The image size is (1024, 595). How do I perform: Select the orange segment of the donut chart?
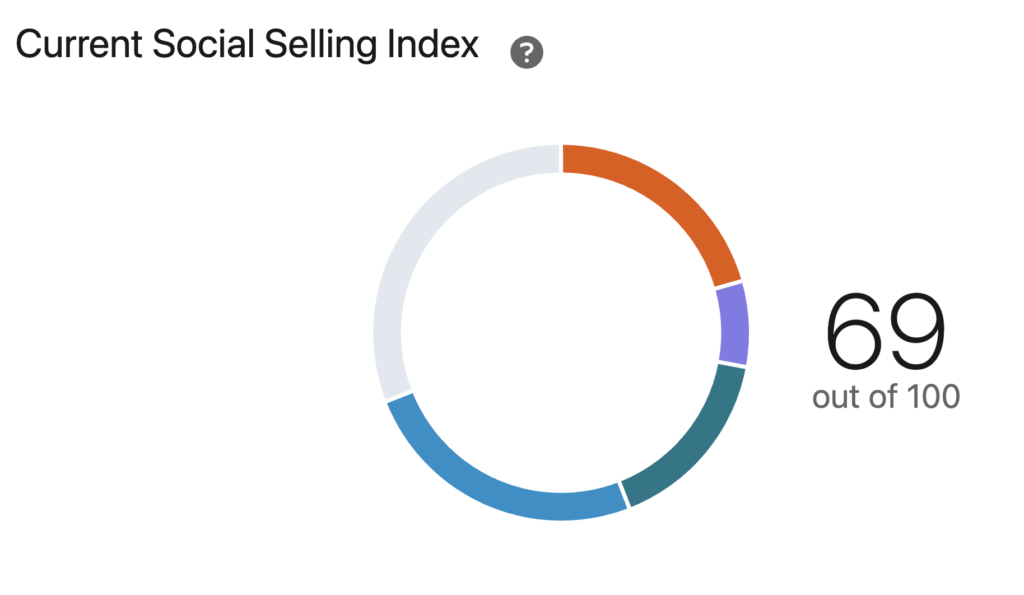670,194
